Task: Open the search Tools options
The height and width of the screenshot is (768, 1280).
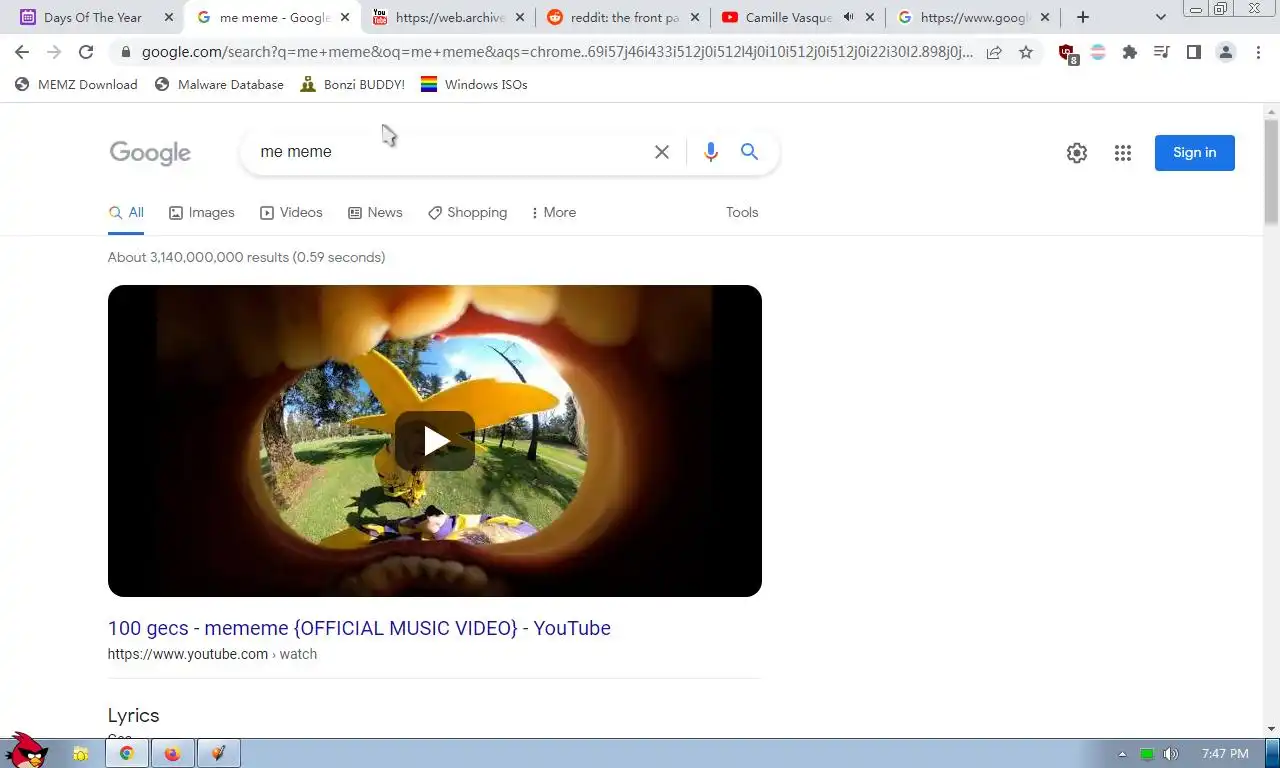Action: (x=742, y=213)
